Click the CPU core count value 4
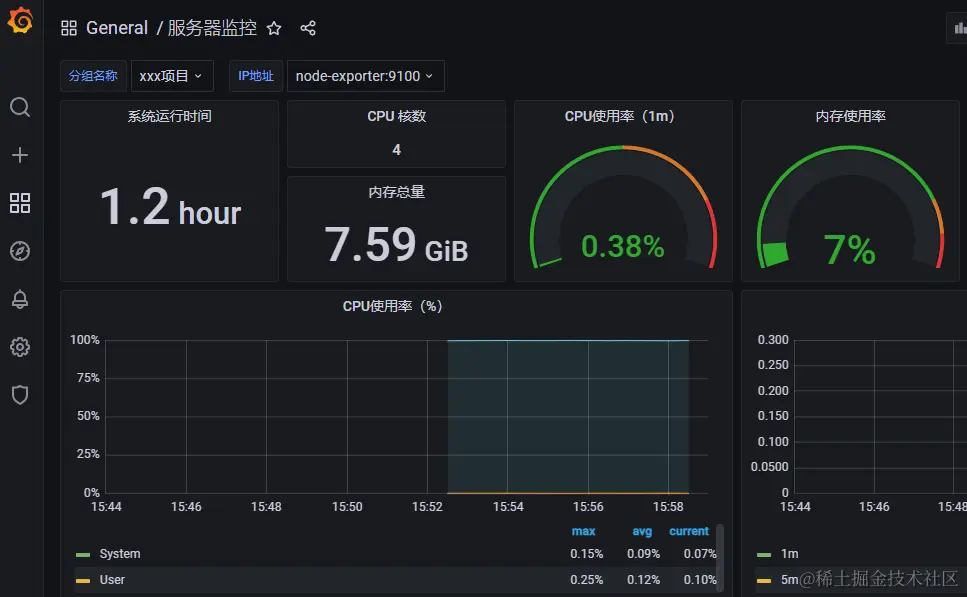Image resolution: width=967 pixels, height=597 pixels. (397, 149)
